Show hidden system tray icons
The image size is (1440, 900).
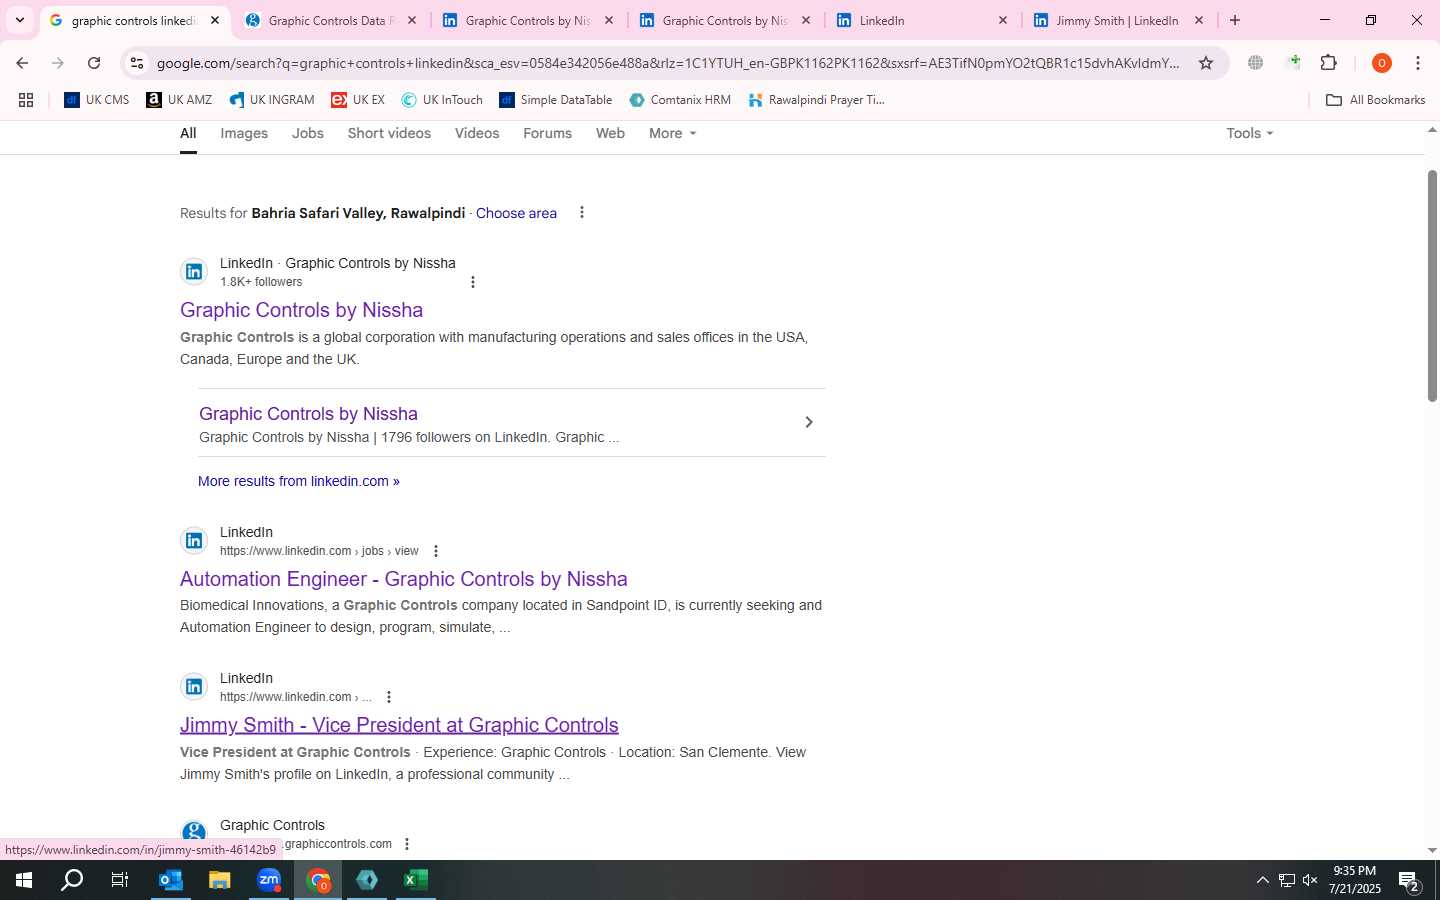coord(1262,881)
